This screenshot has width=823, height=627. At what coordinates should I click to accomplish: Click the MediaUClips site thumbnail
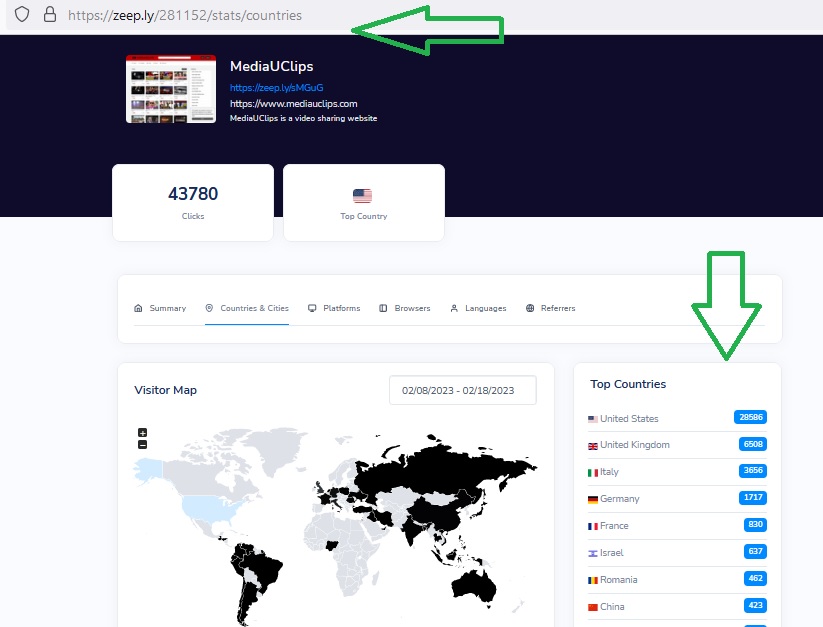[x=171, y=89]
